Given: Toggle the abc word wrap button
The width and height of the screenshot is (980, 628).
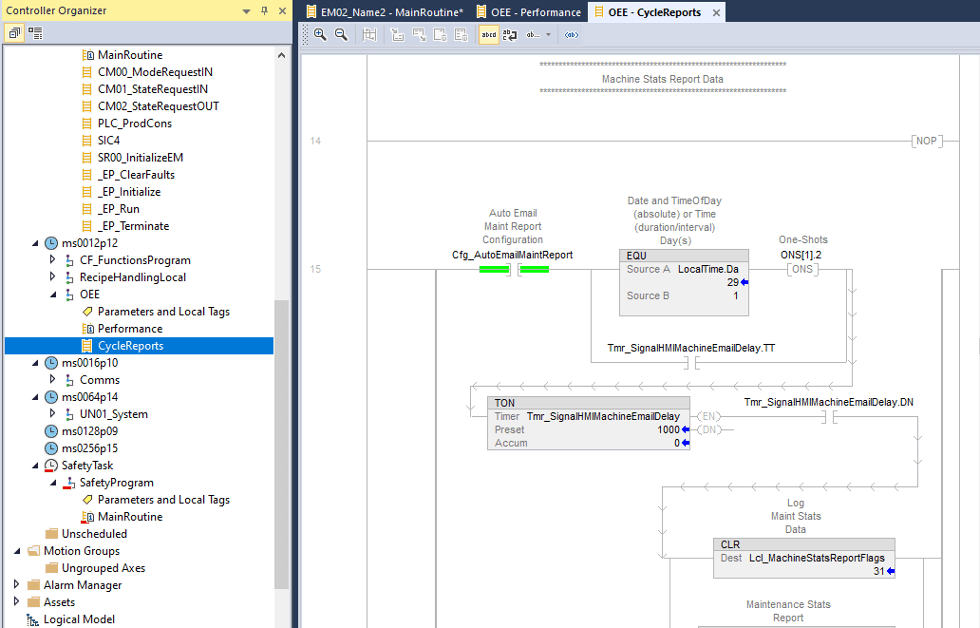Looking at the screenshot, I should [510, 35].
